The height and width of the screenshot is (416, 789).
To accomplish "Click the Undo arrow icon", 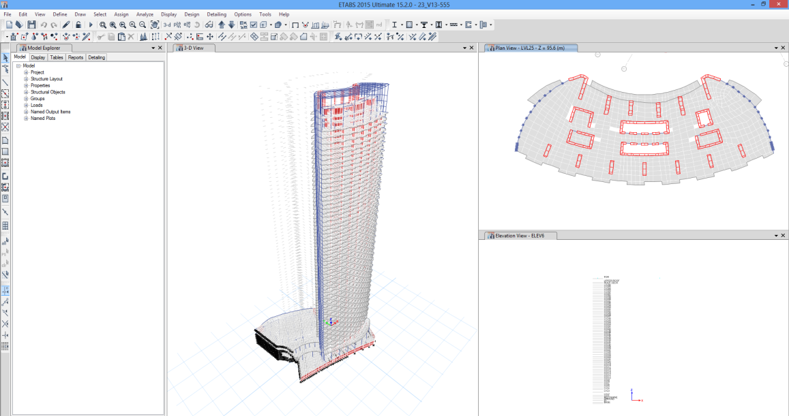I will [x=44, y=25].
